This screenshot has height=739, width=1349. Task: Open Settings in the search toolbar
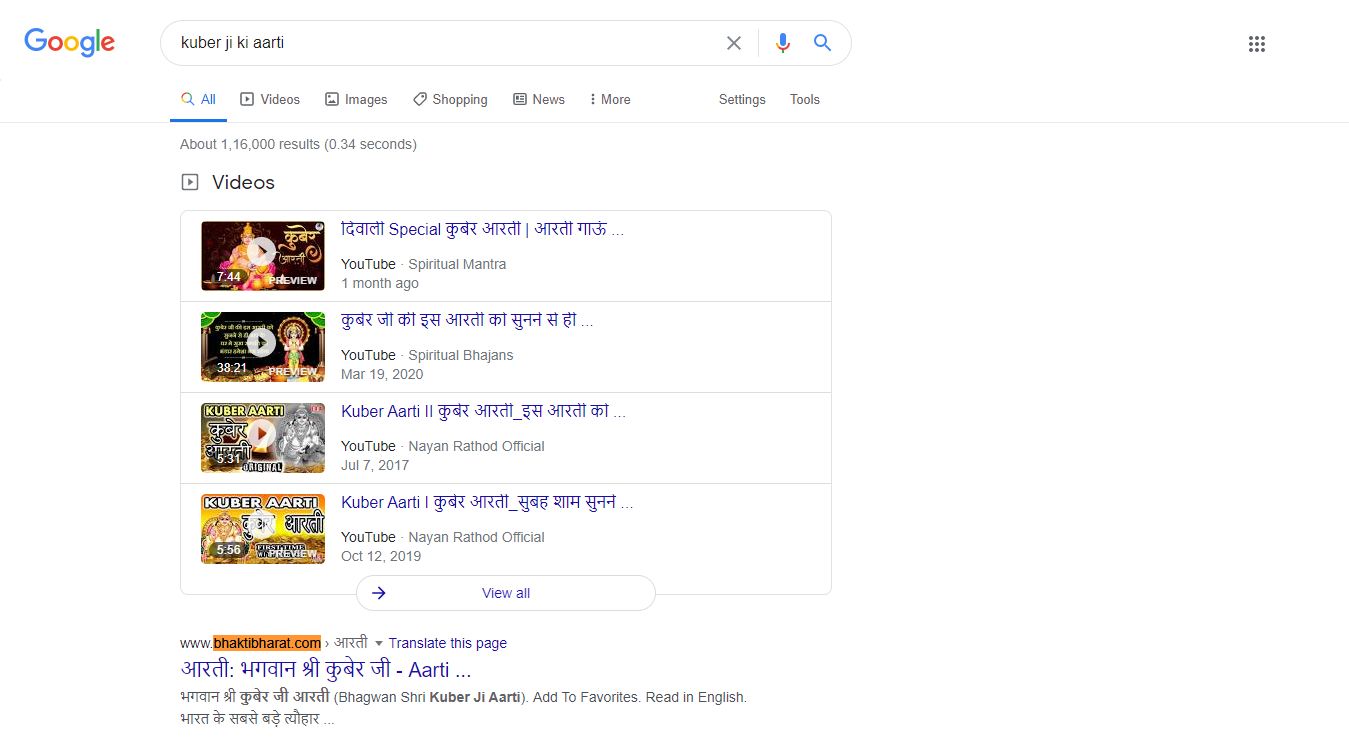(x=742, y=99)
